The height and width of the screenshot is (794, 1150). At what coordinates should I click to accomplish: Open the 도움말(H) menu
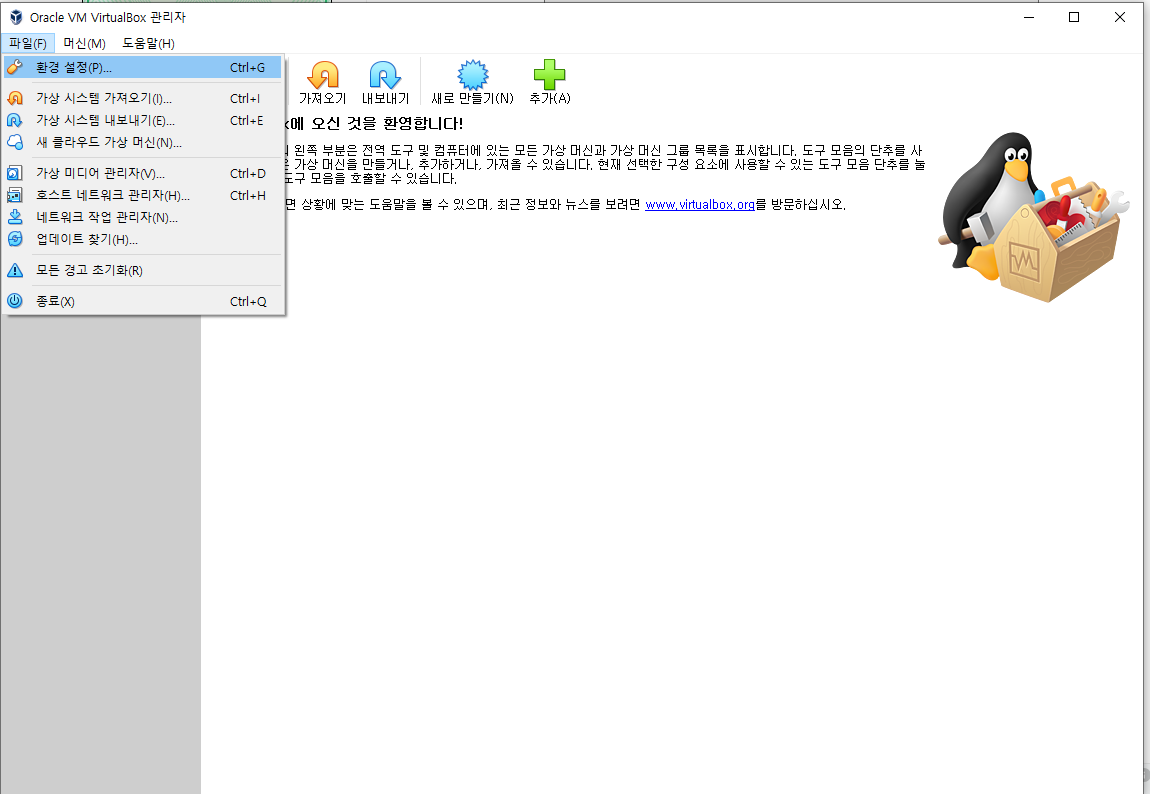click(x=148, y=43)
